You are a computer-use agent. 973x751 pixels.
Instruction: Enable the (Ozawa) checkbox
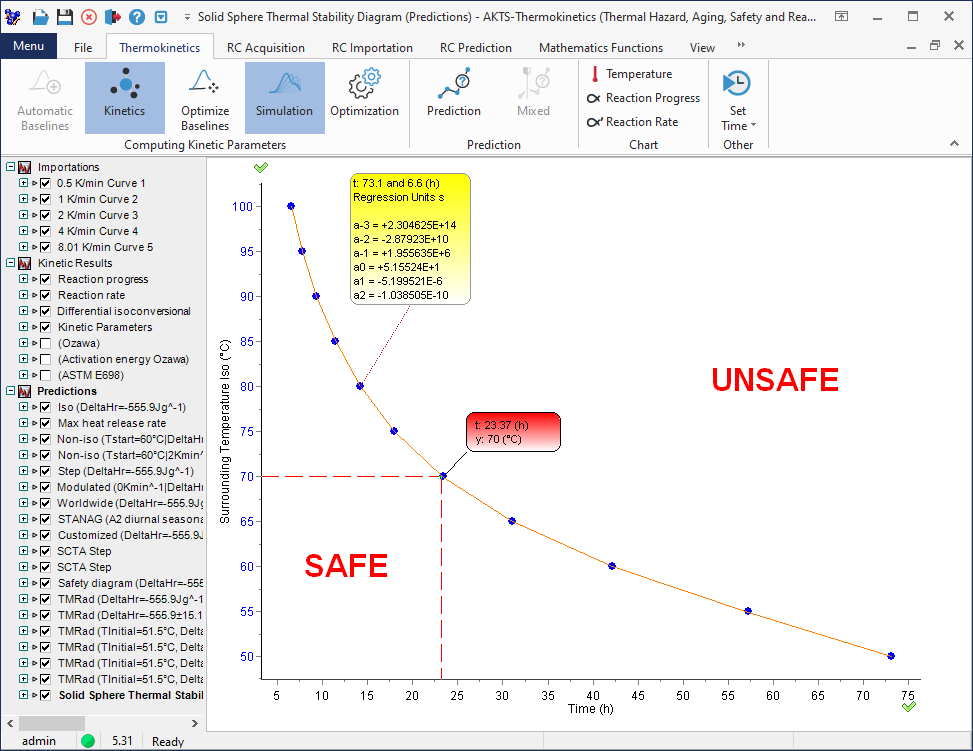[x=45, y=343]
